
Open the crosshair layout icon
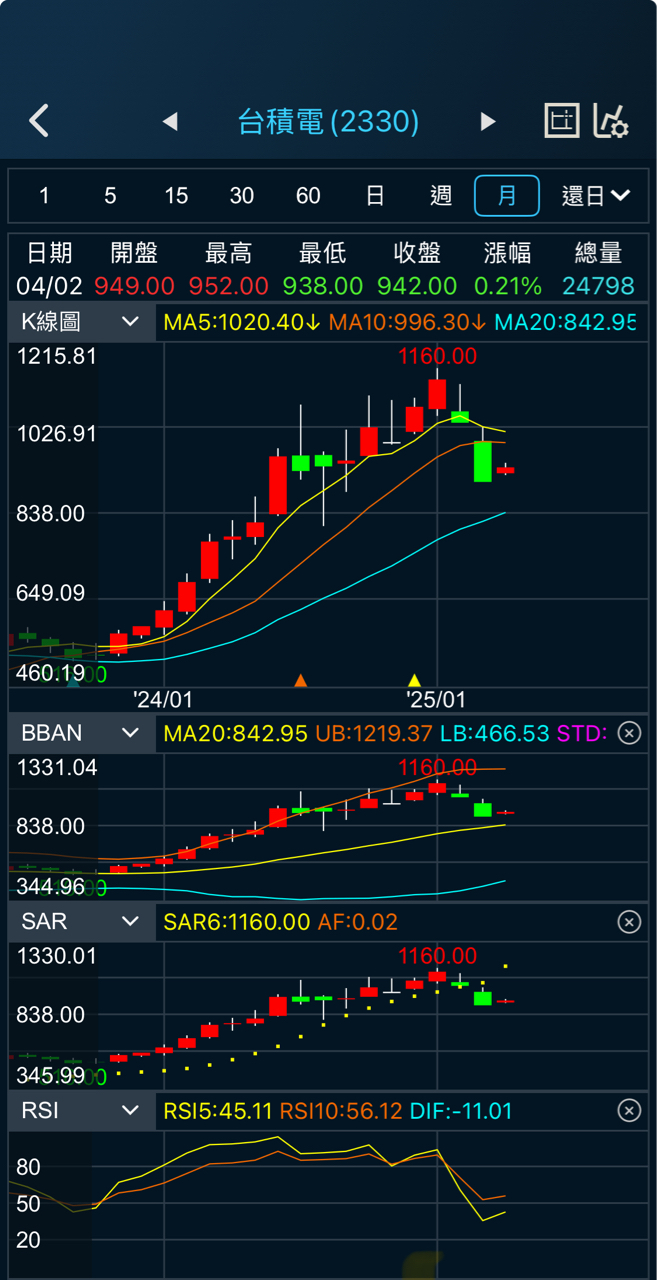(561, 121)
